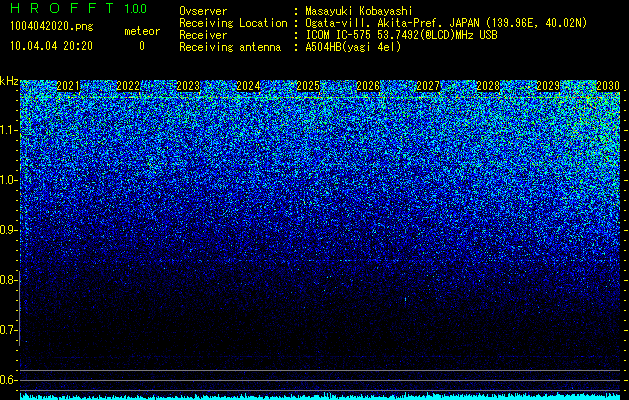Click the 2029 time marker
The image size is (629, 400).
point(548,86)
